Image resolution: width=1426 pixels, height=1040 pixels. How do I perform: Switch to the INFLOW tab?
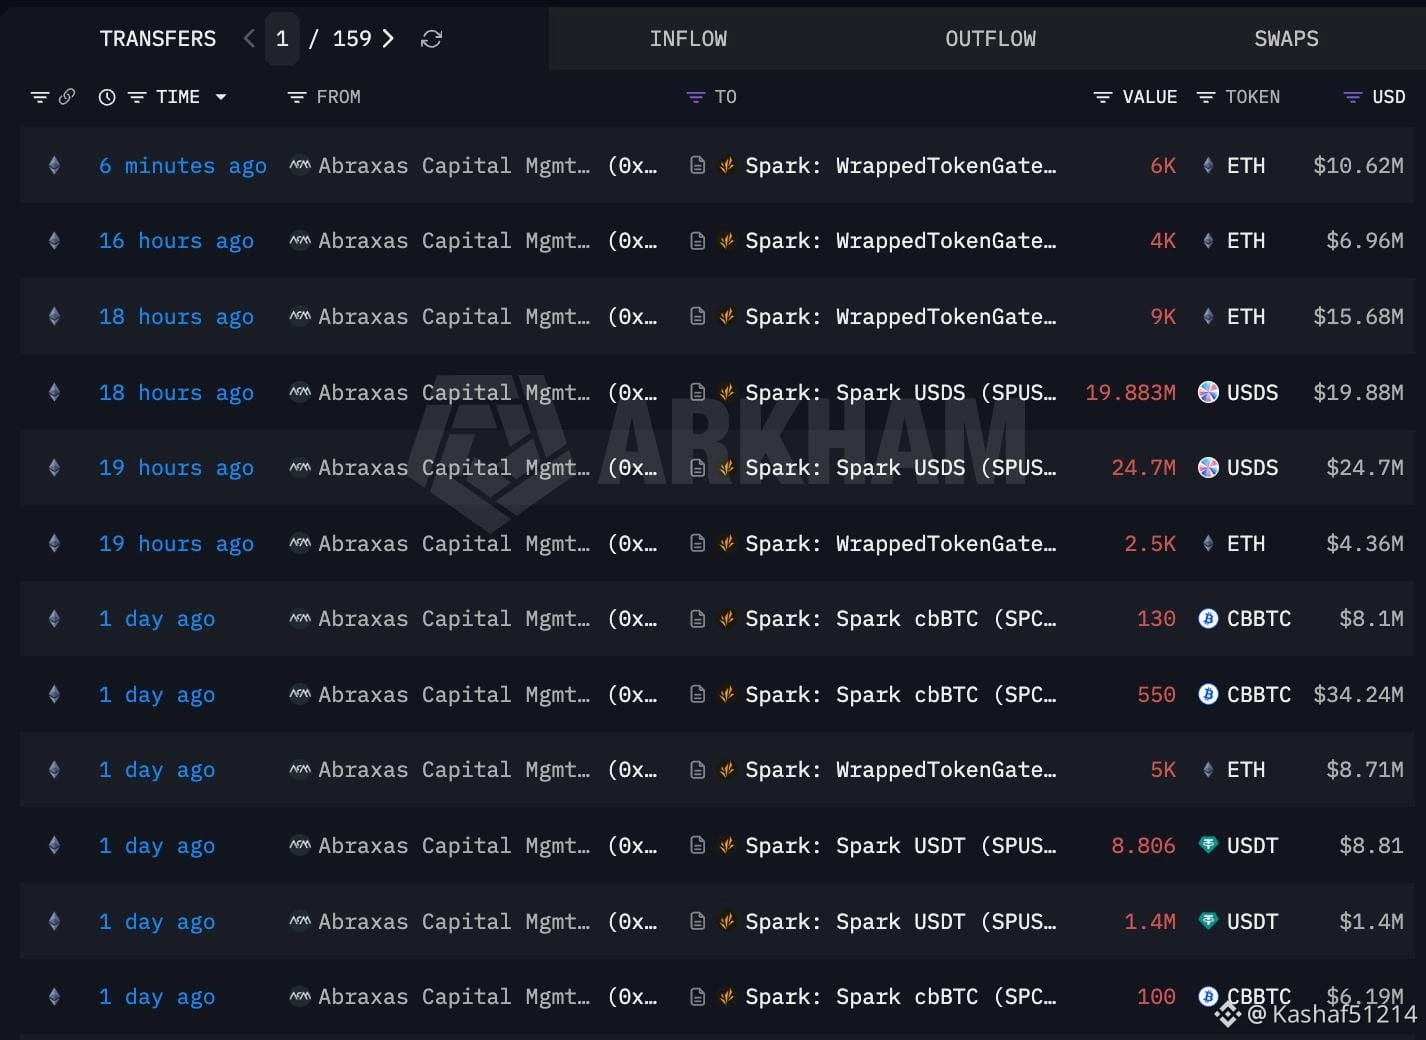(x=688, y=39)
